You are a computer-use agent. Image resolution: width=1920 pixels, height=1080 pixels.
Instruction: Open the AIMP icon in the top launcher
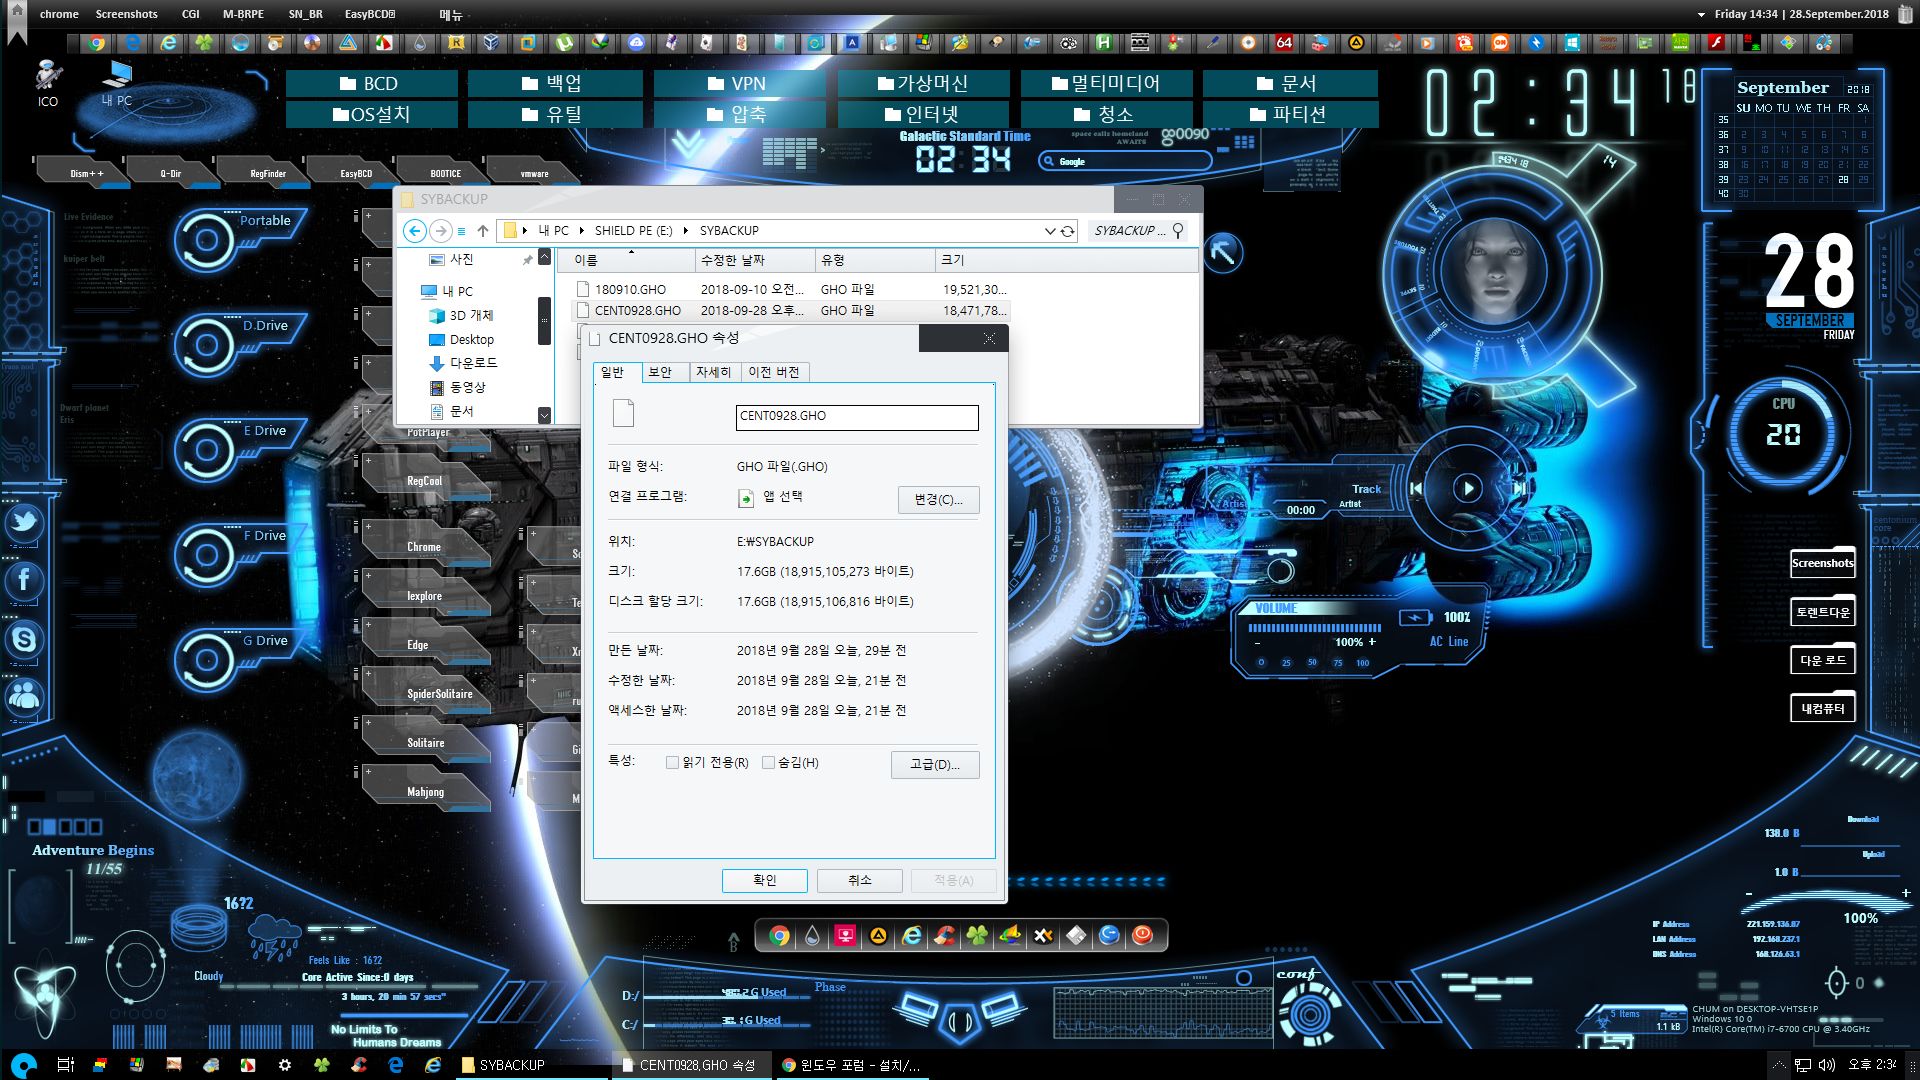1356,43
